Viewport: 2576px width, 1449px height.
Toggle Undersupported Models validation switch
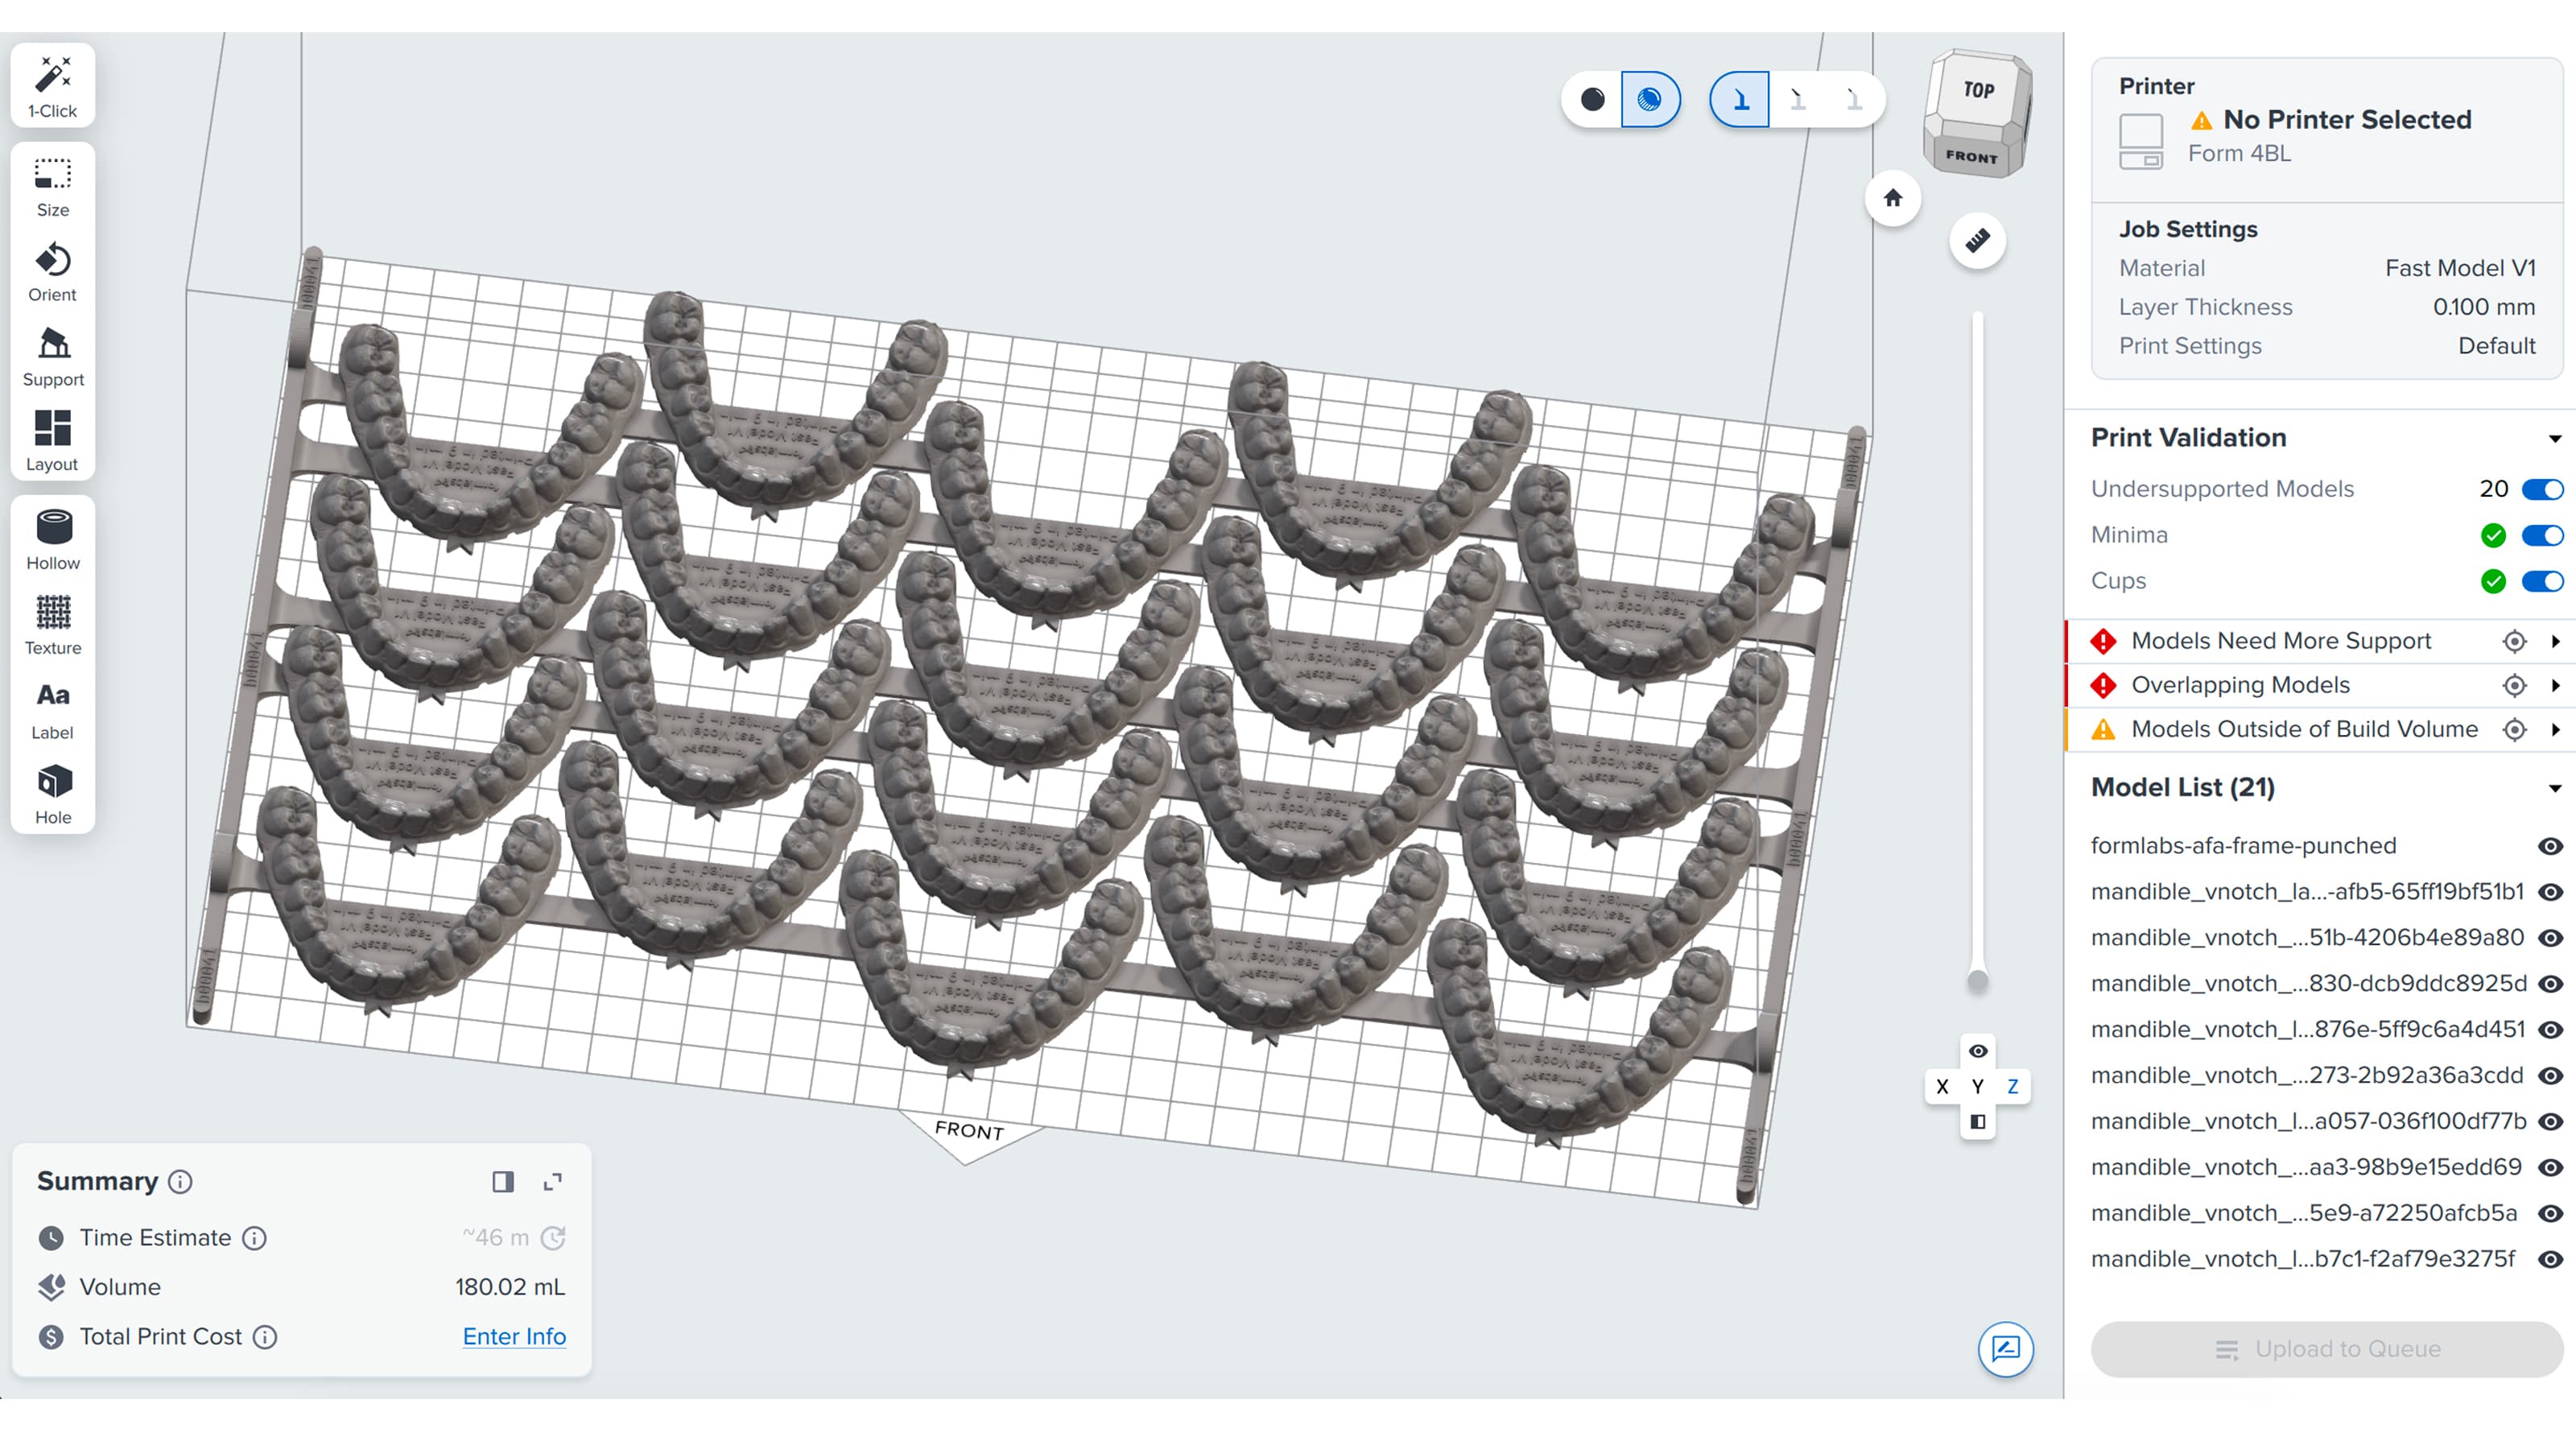click(2542, 489)
